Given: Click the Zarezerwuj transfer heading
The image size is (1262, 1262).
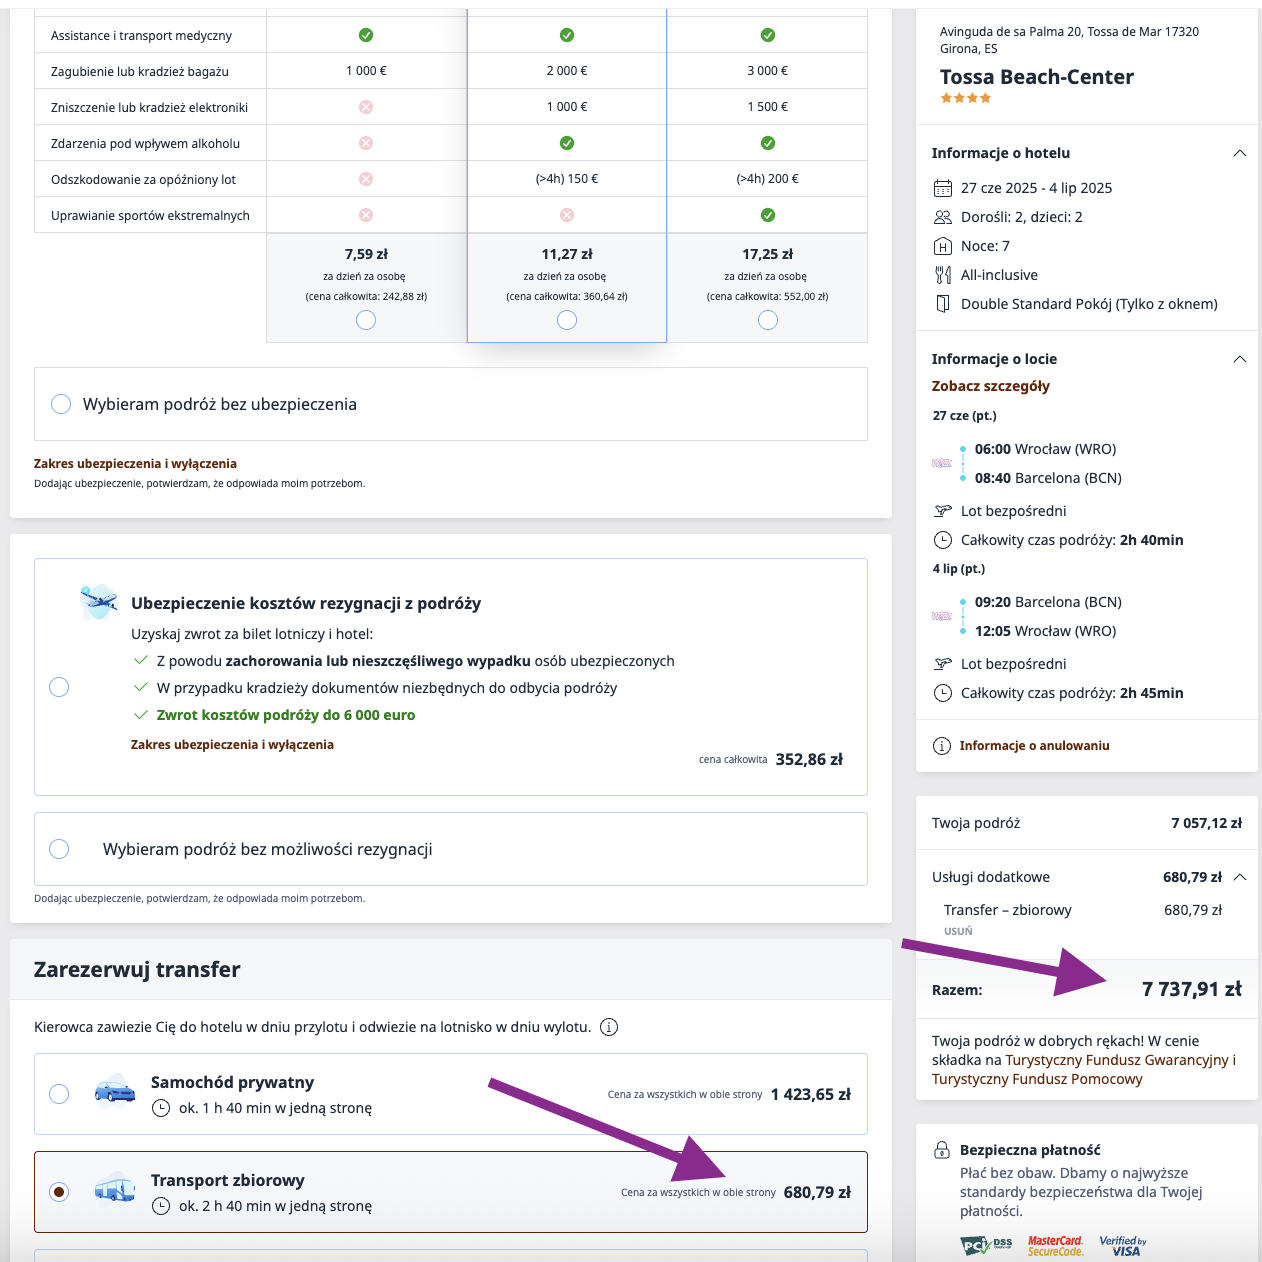Looking at the screenshot, I should 137,969.
